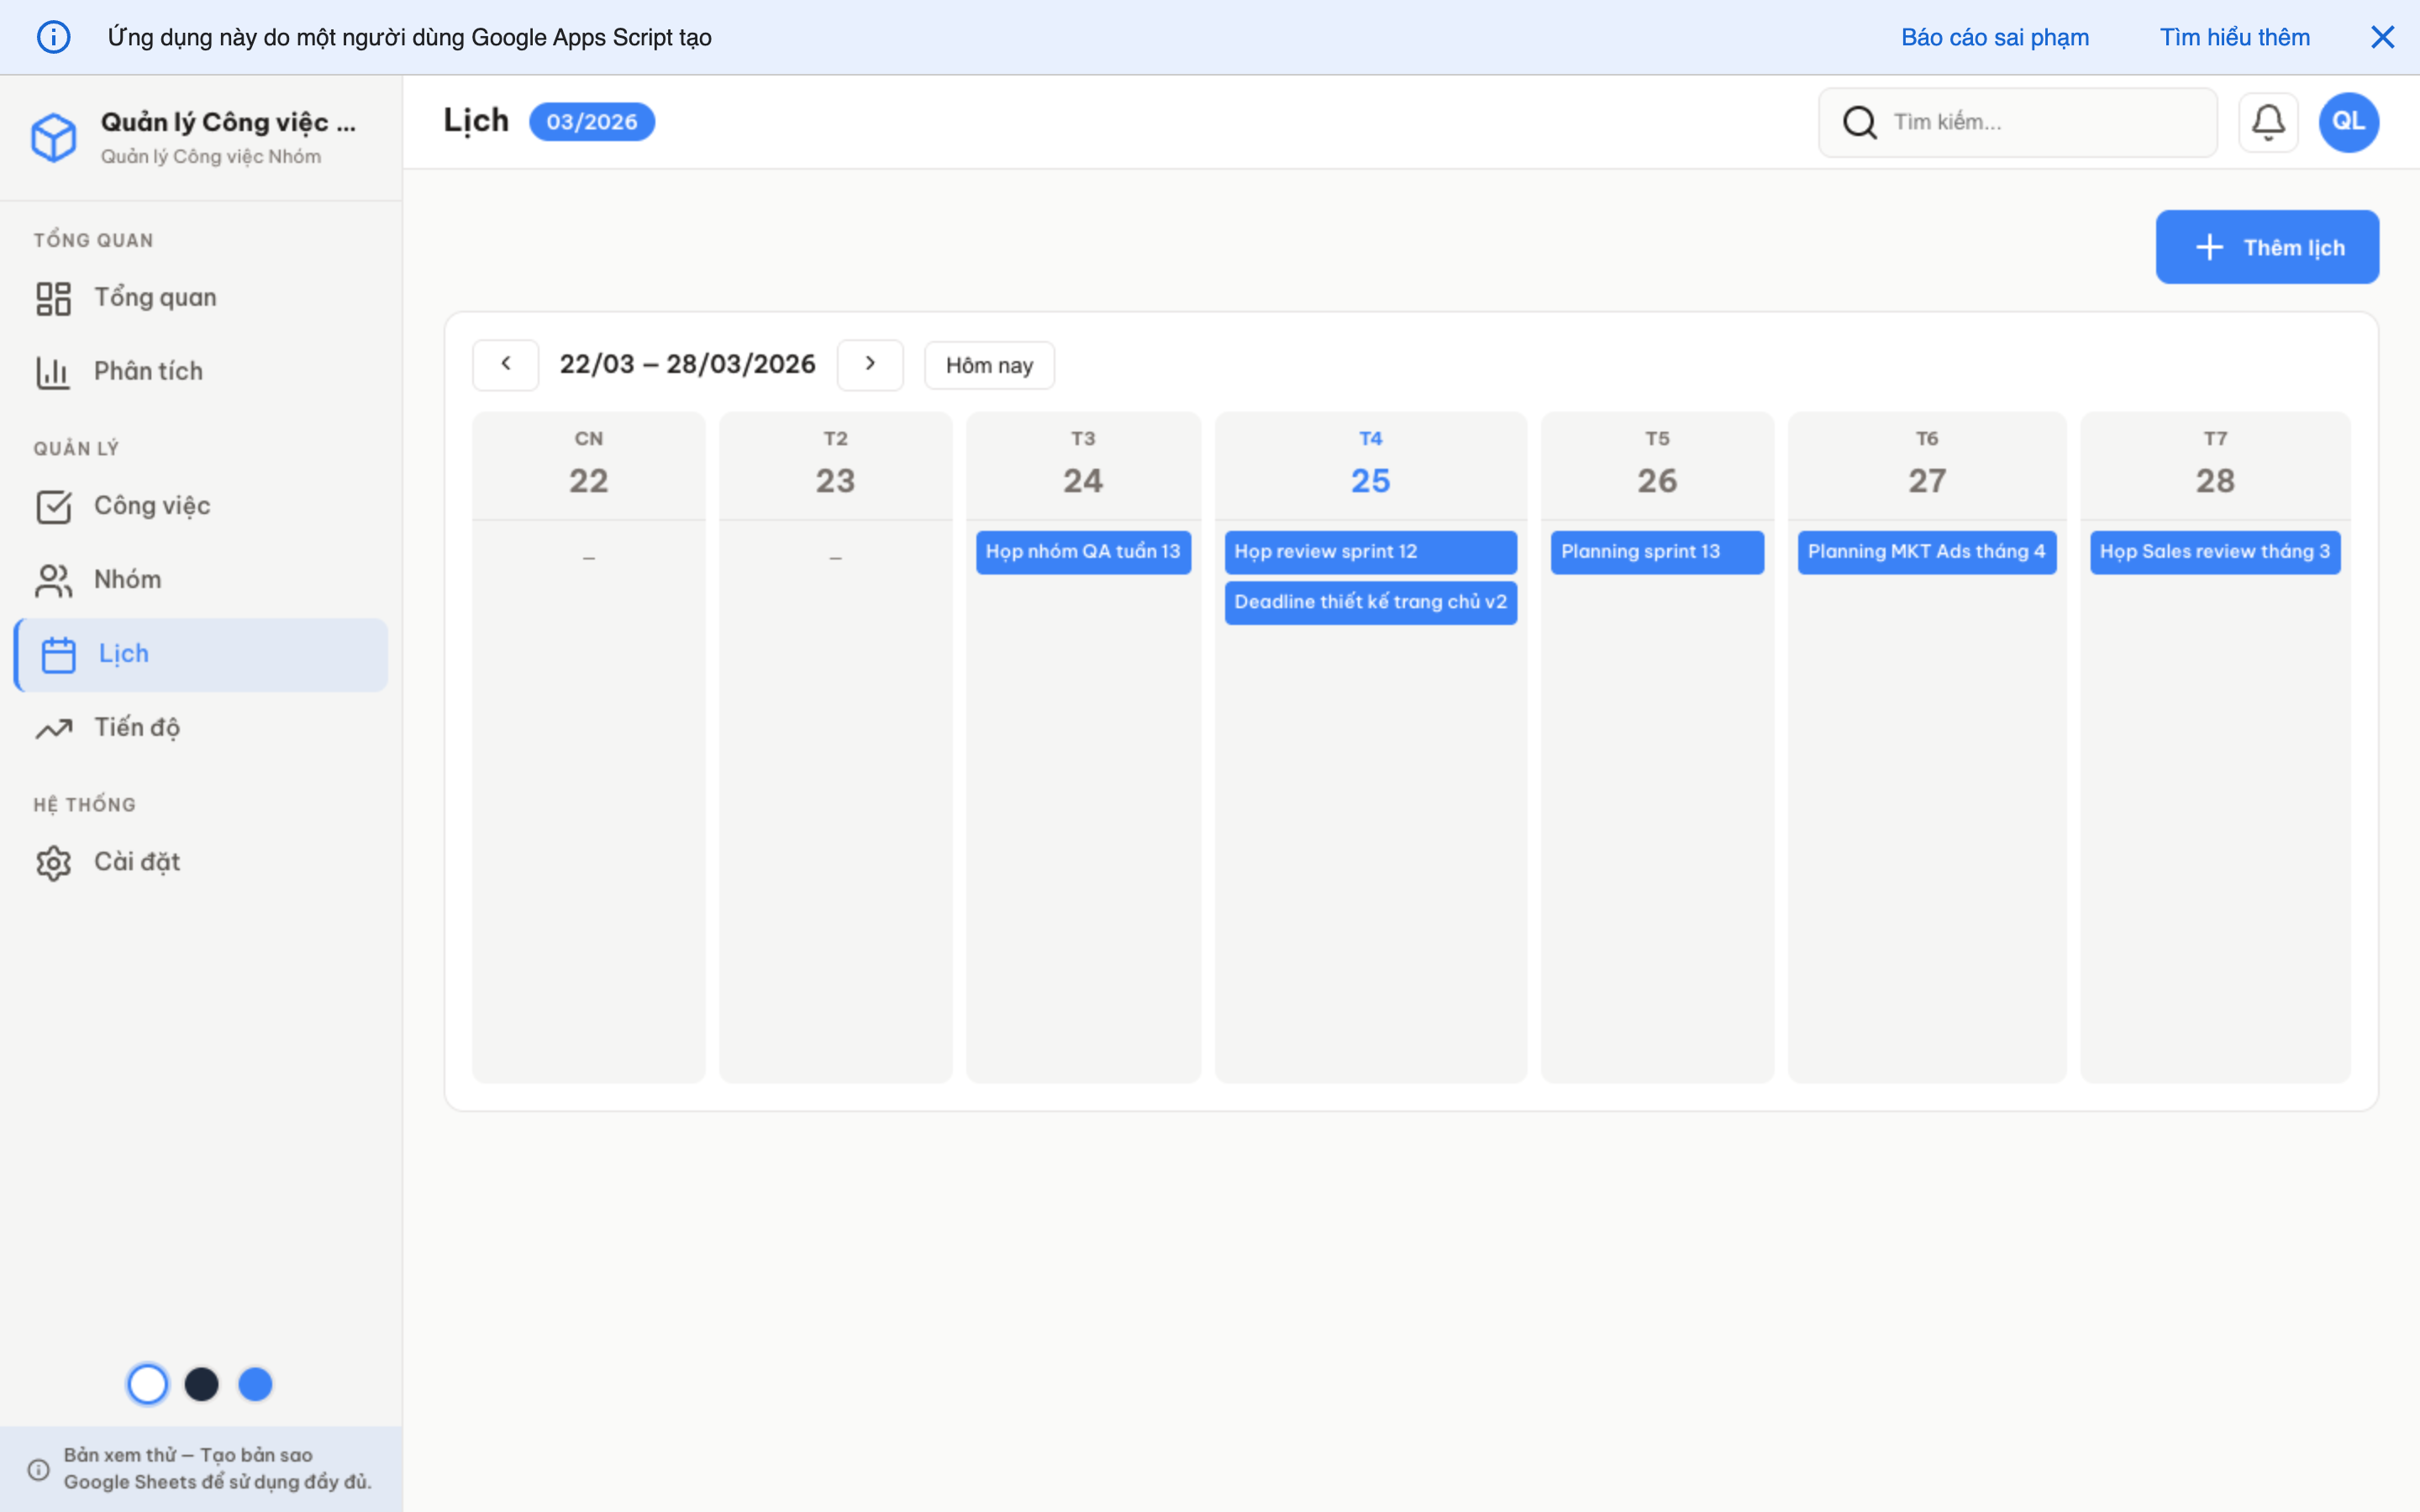Open the Cài đặt gear icon
2420x1512 pixels.
(54, 861)
